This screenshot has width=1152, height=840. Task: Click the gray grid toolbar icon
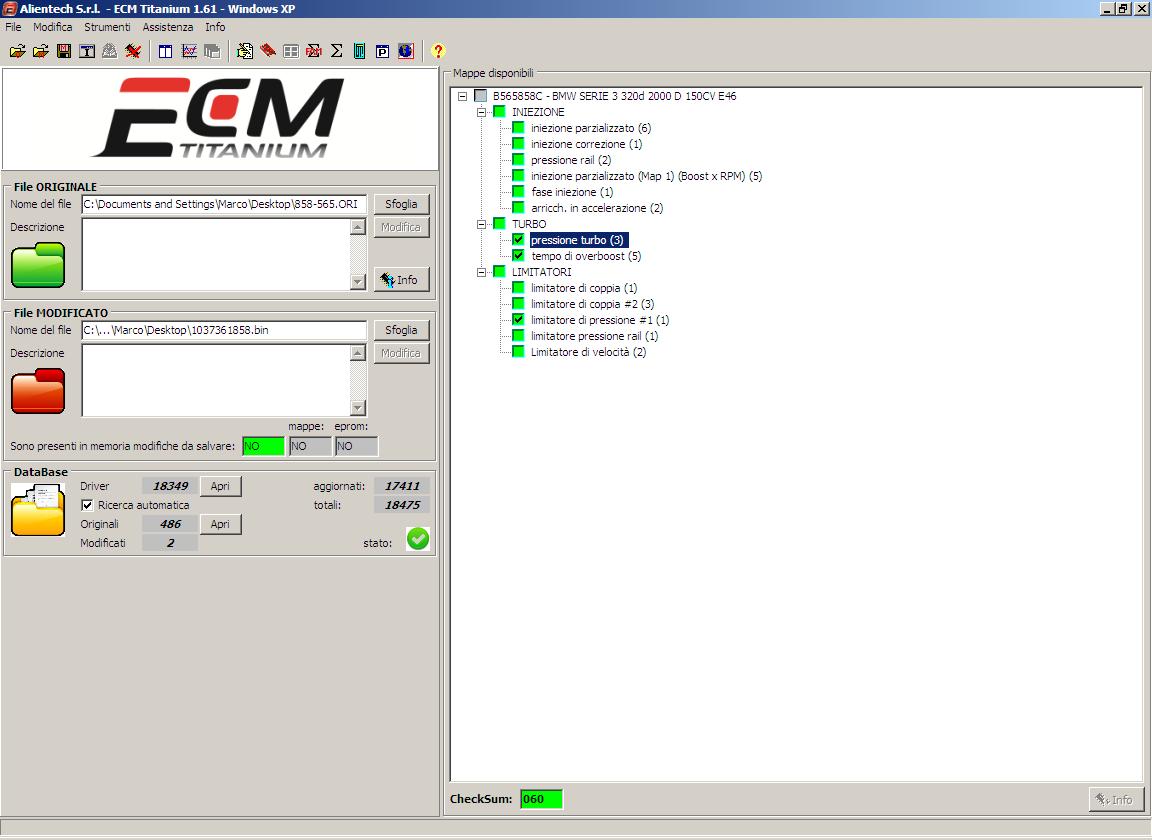[x=291, y=51]
